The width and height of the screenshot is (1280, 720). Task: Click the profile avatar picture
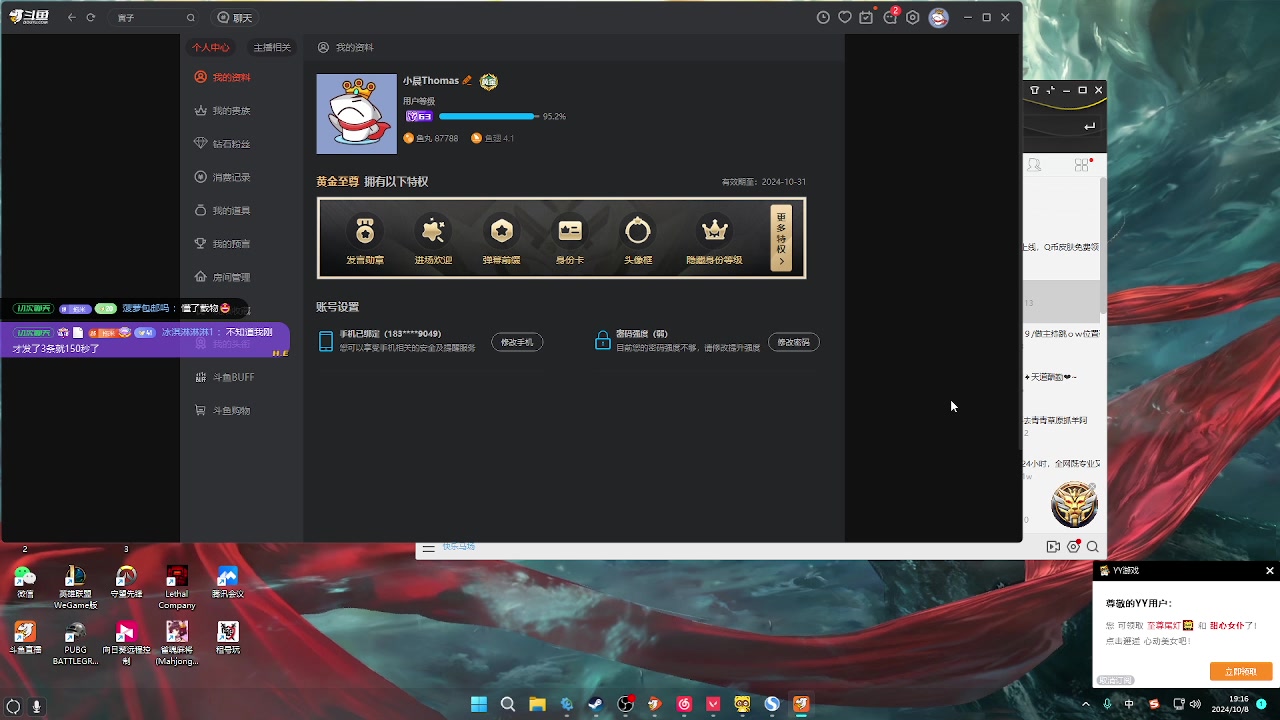(x=357, y=114)
